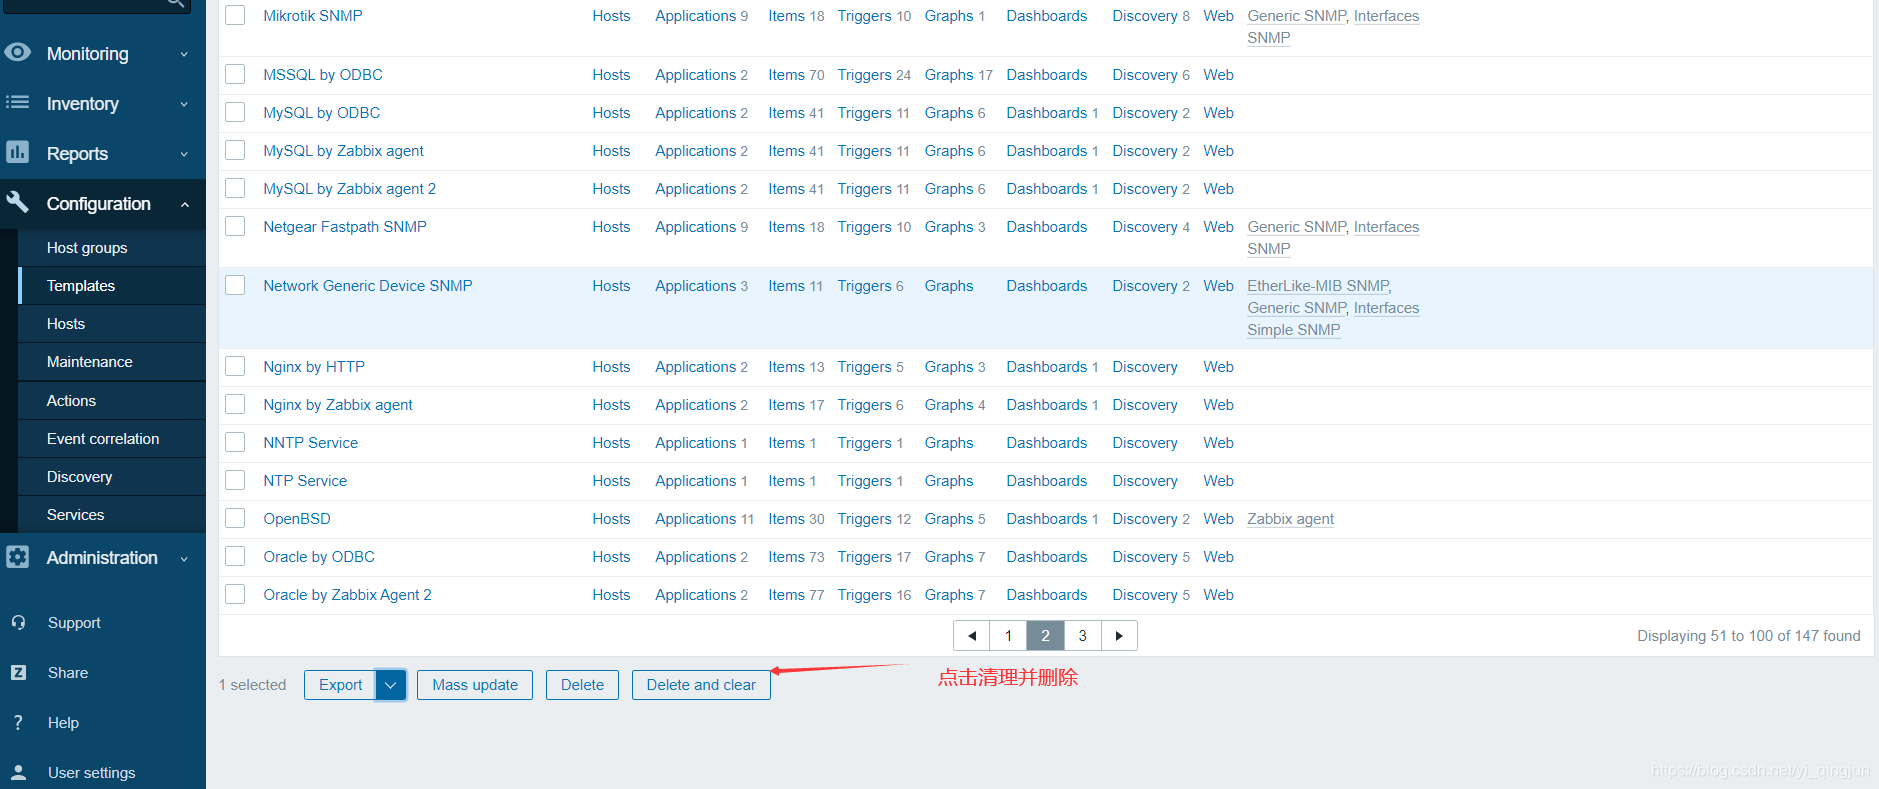Open the NNTP Service template
Image resolution: width=1879 pixels, height=789 pixels.
tap(310, 442)
